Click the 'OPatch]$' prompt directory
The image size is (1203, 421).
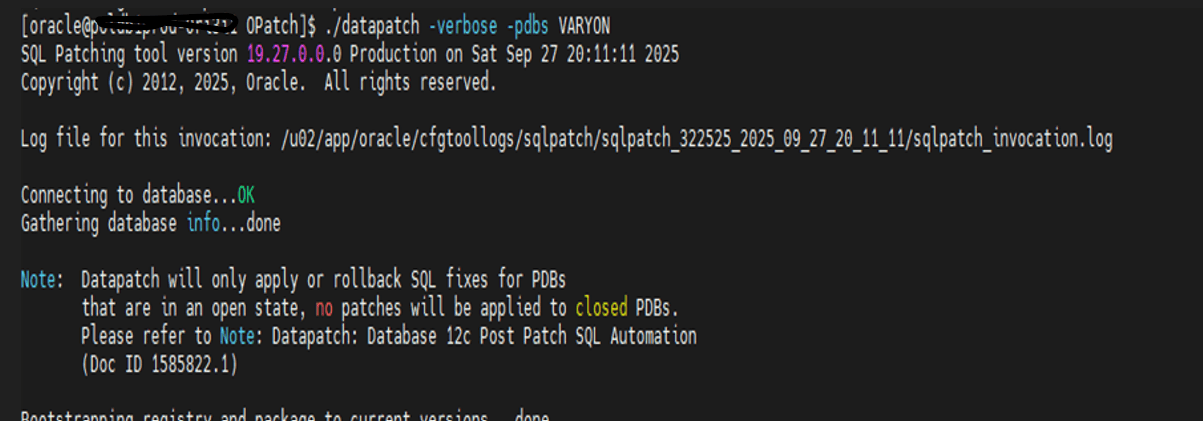coord(281,26)
